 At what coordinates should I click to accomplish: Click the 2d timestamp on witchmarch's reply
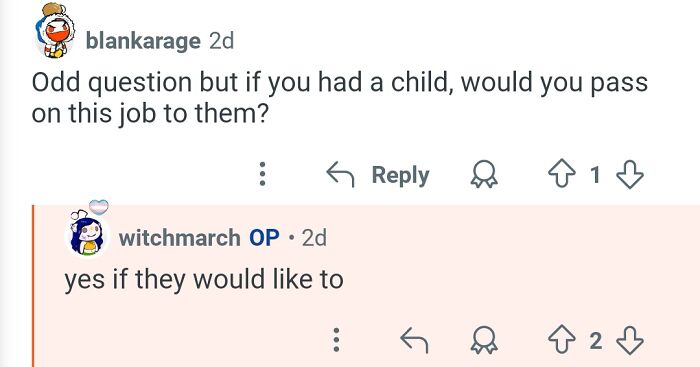314,238
